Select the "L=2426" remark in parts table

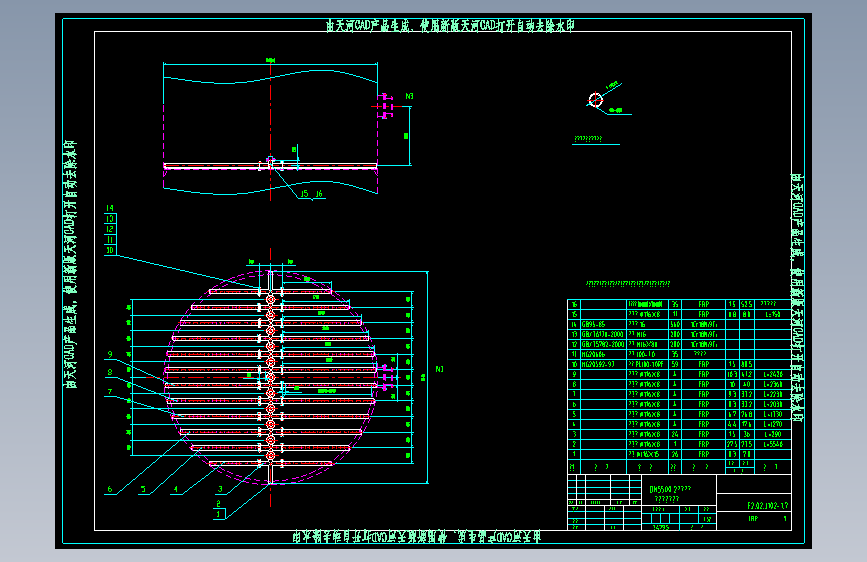pyautogui.click(x=773, y=374)
